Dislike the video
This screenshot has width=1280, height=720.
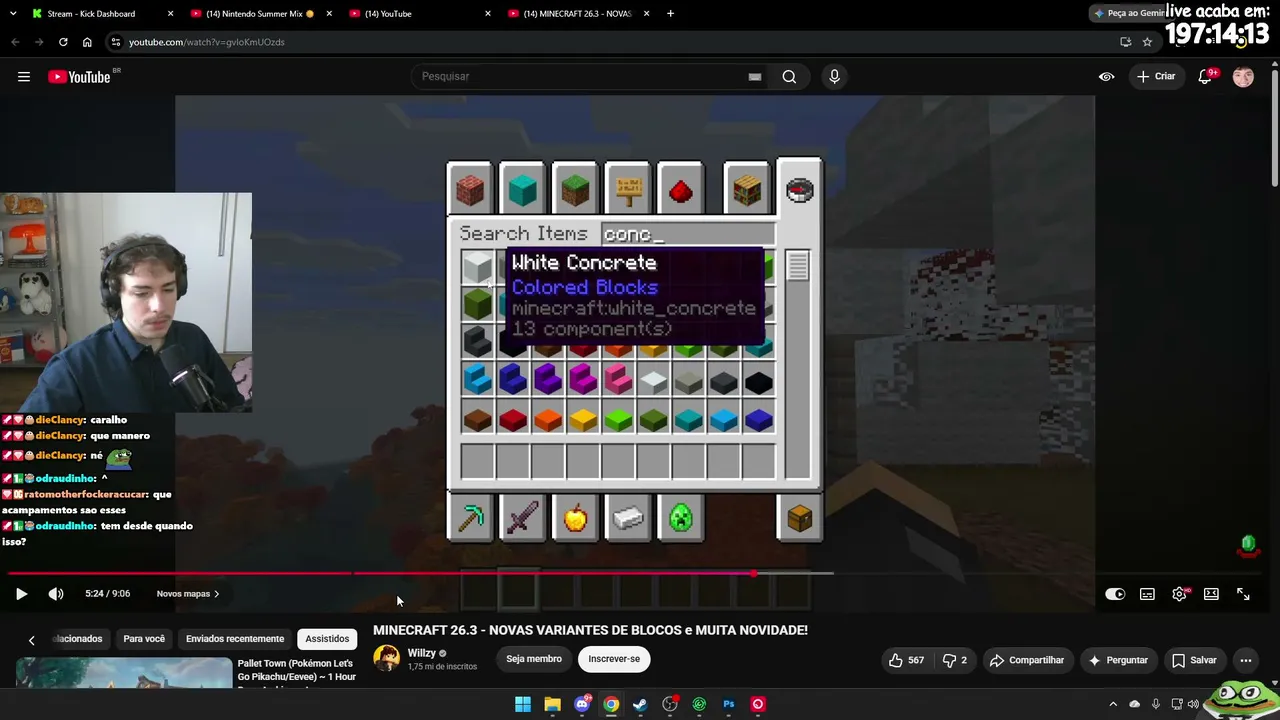956,660
